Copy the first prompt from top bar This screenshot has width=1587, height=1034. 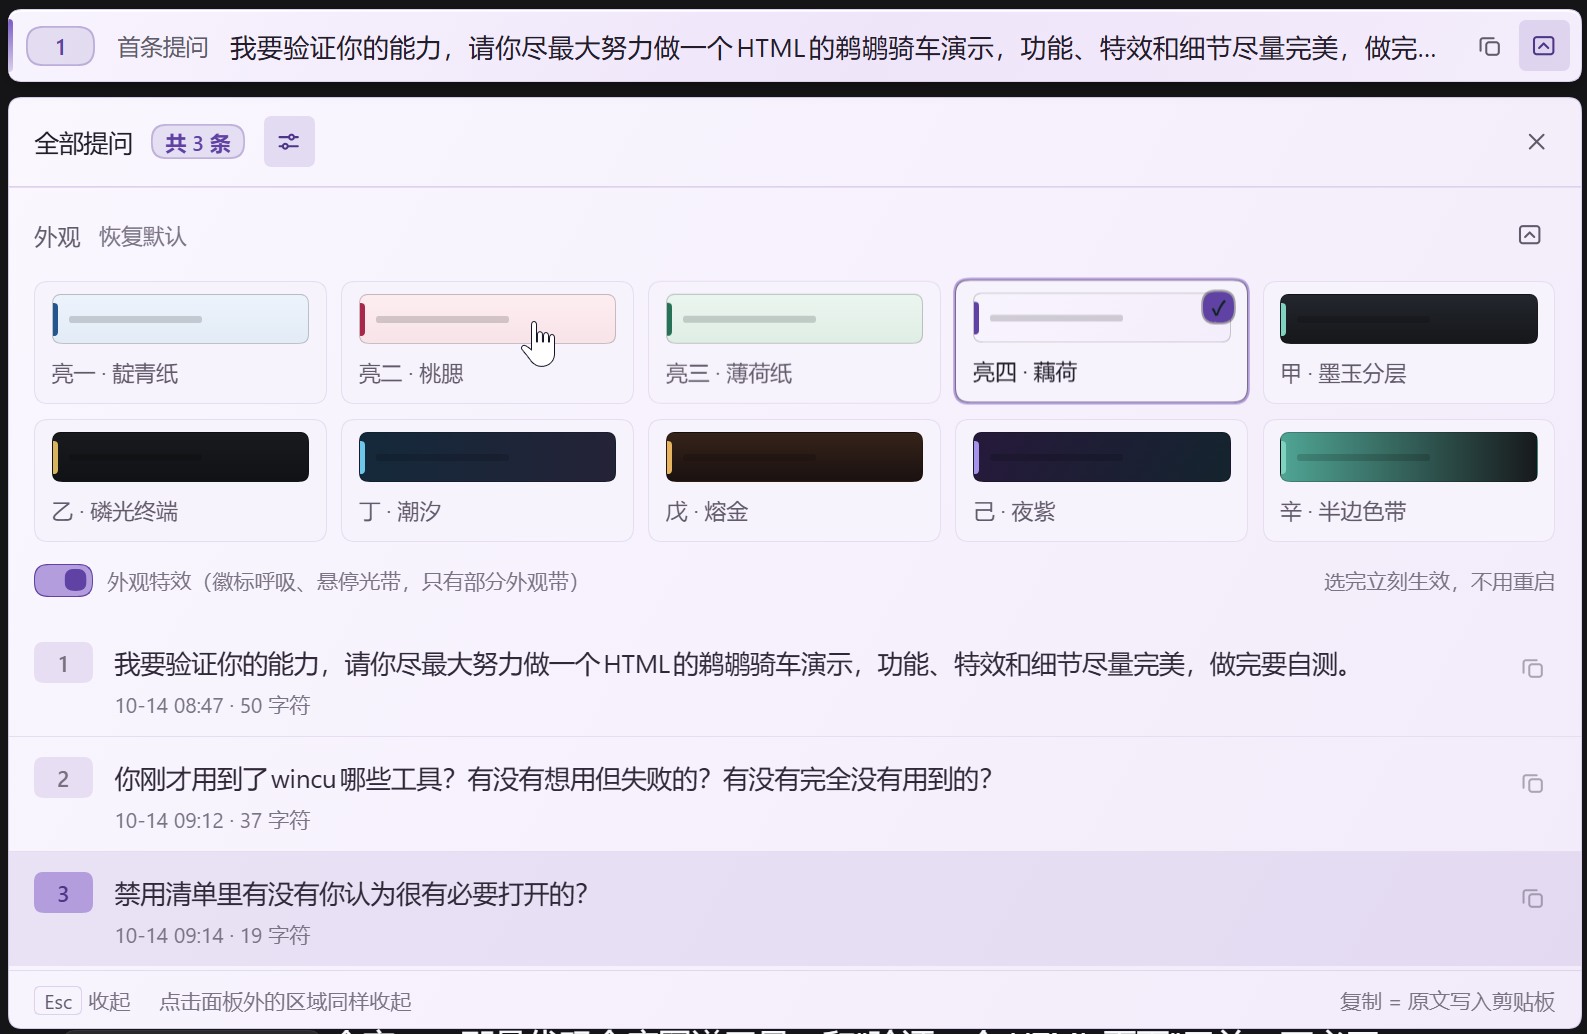point(1489,46)
